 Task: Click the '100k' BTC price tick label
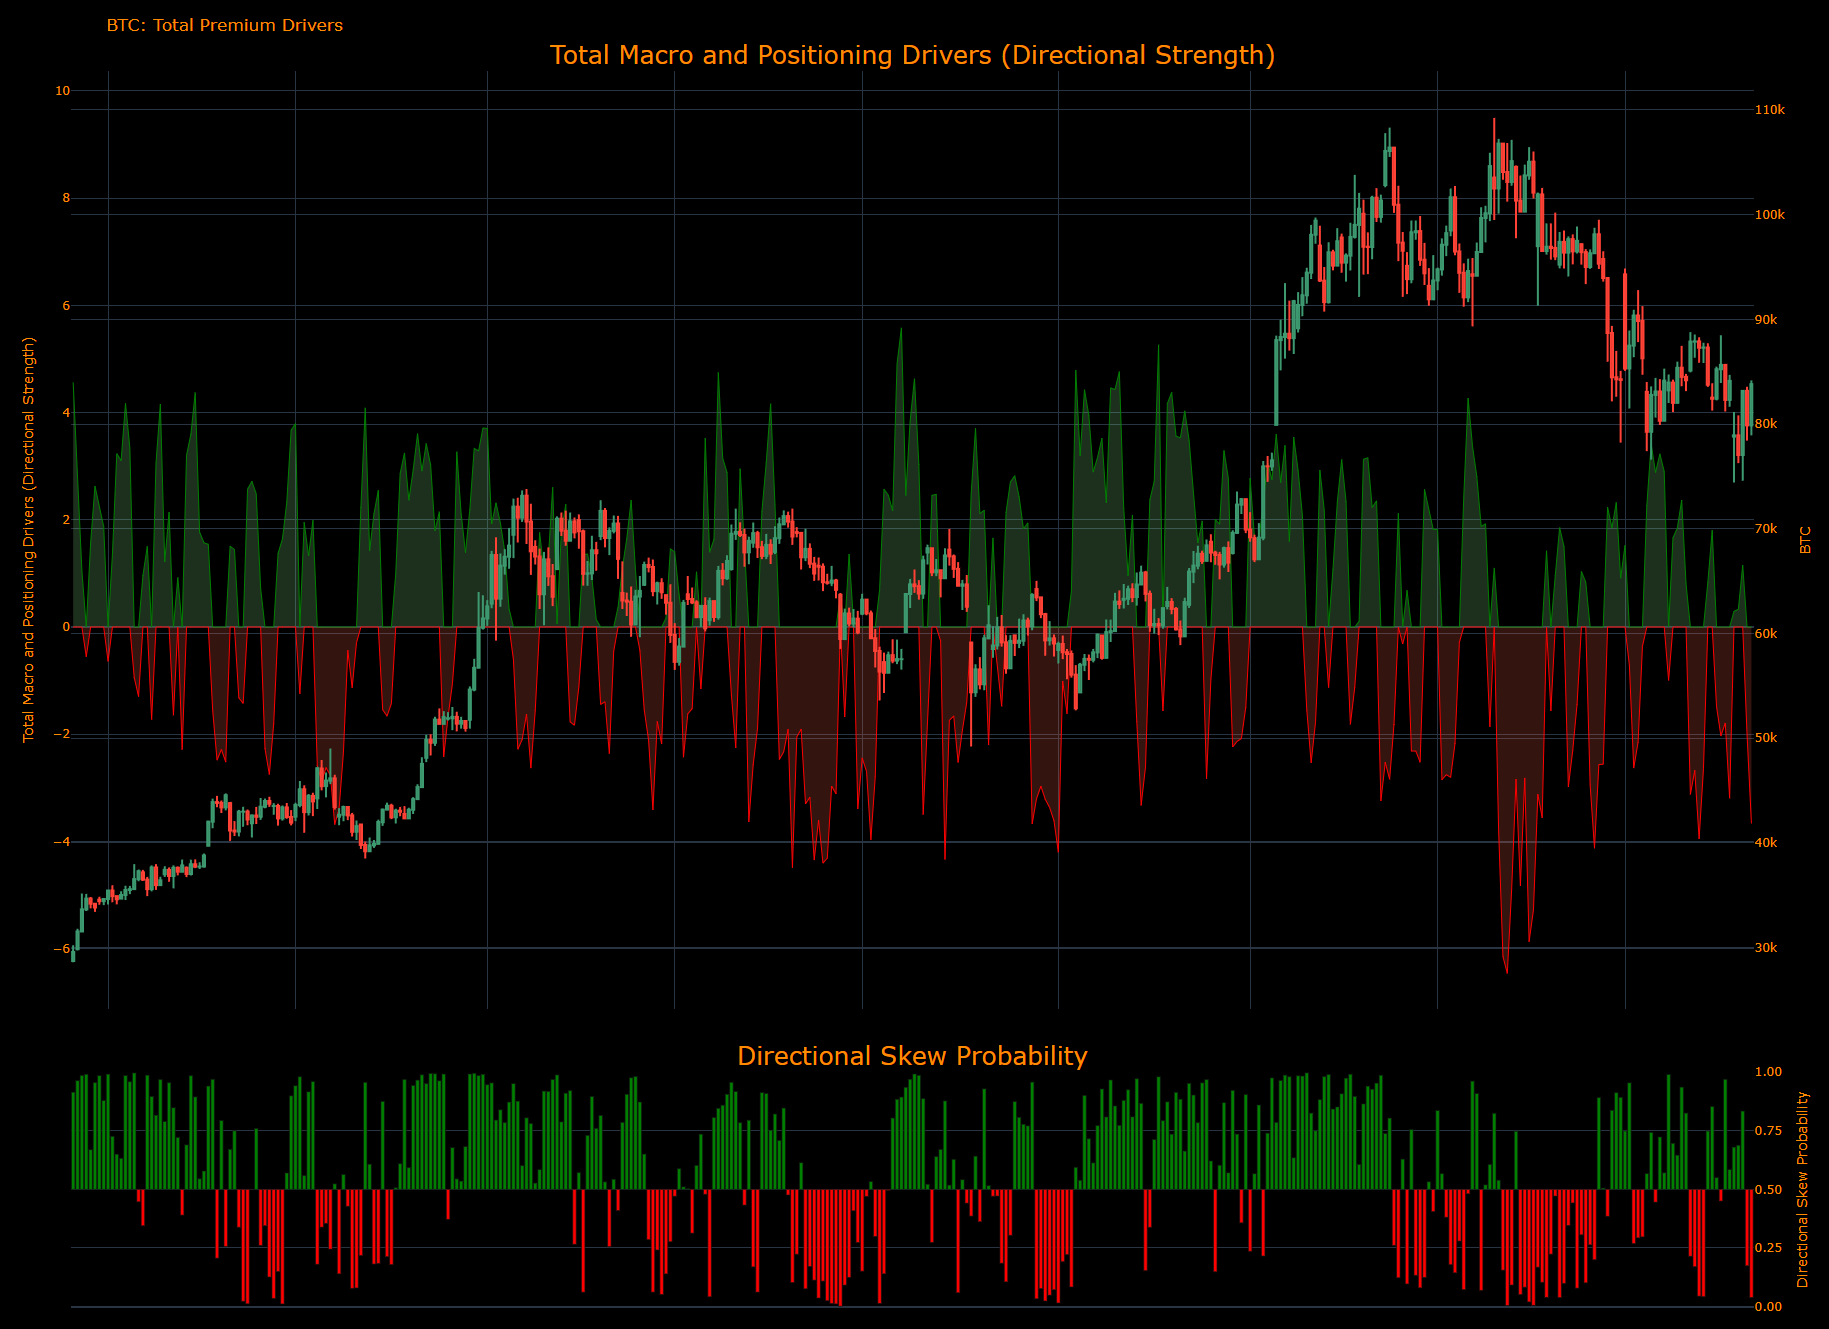click(x=1770, y=215)
